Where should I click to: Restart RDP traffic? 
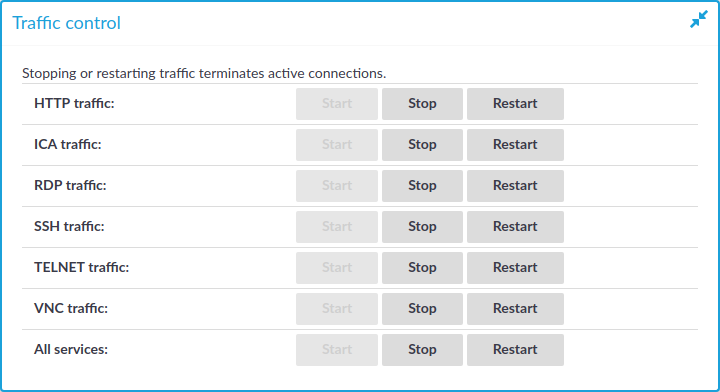pos(515,186)
